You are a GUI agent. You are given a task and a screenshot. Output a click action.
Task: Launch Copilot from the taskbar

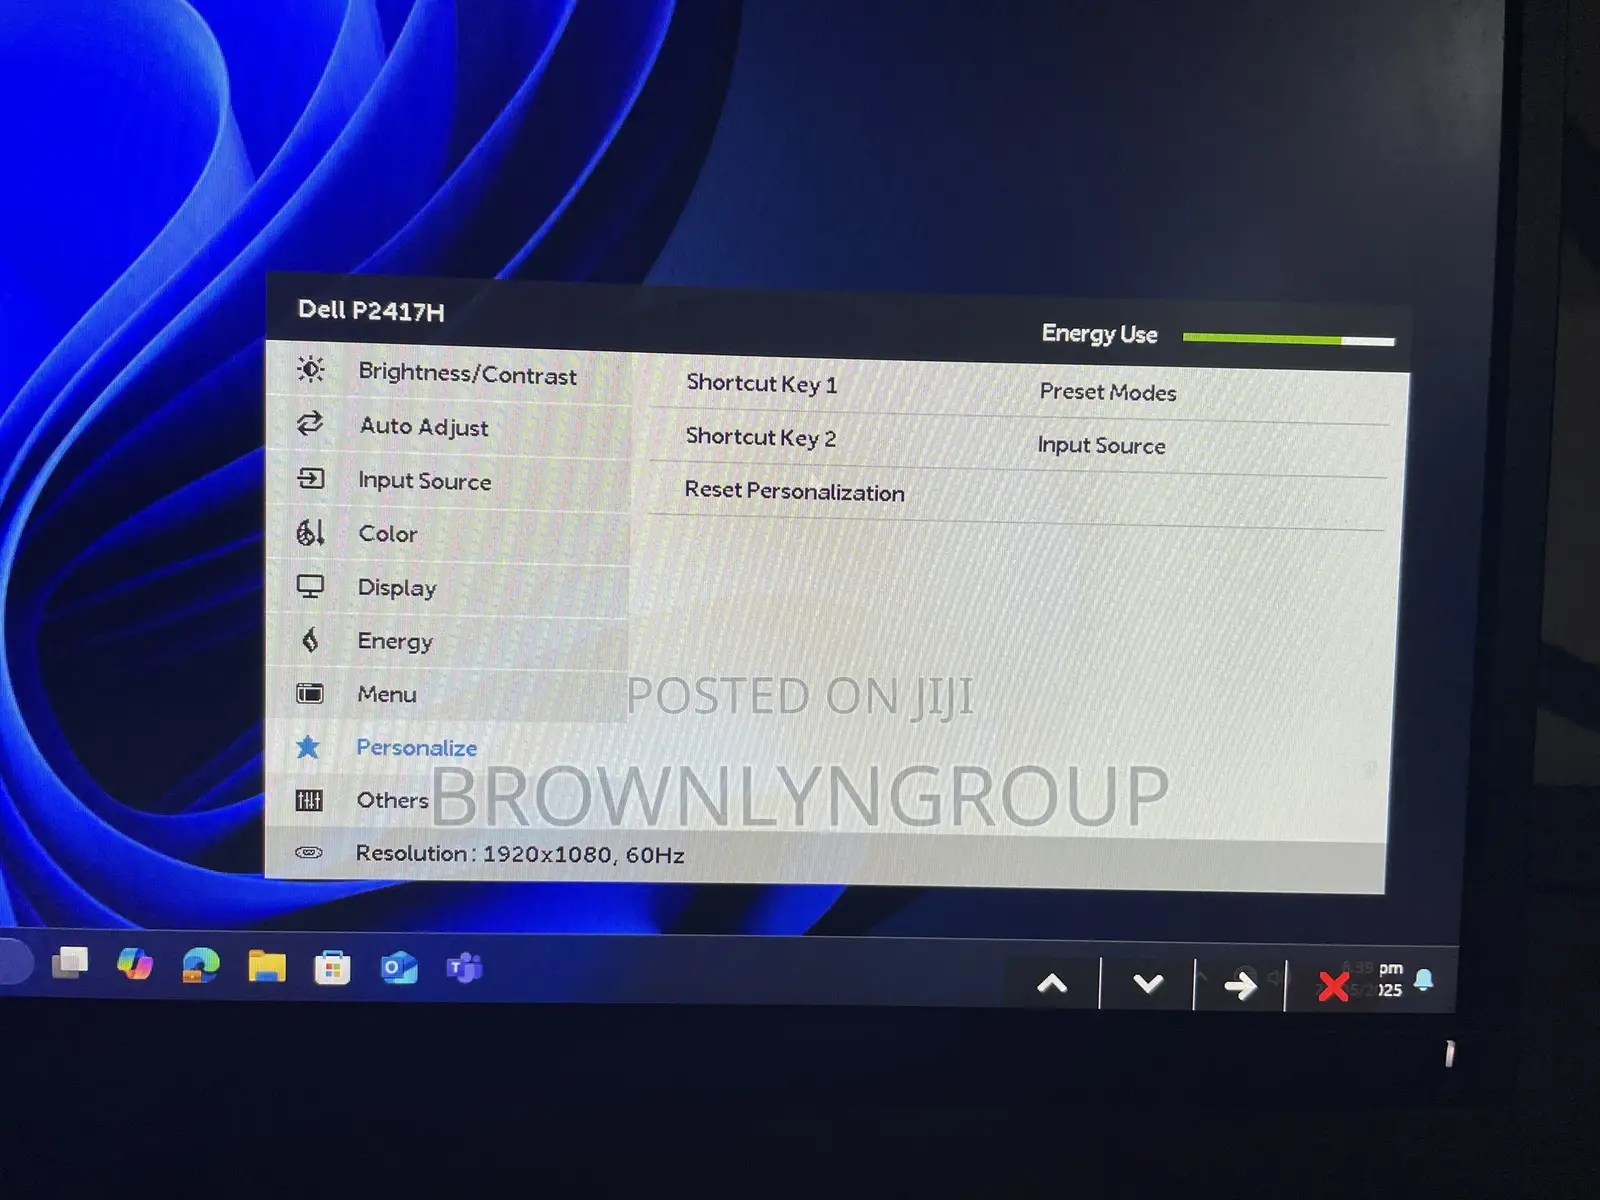(x=135, y=964)
